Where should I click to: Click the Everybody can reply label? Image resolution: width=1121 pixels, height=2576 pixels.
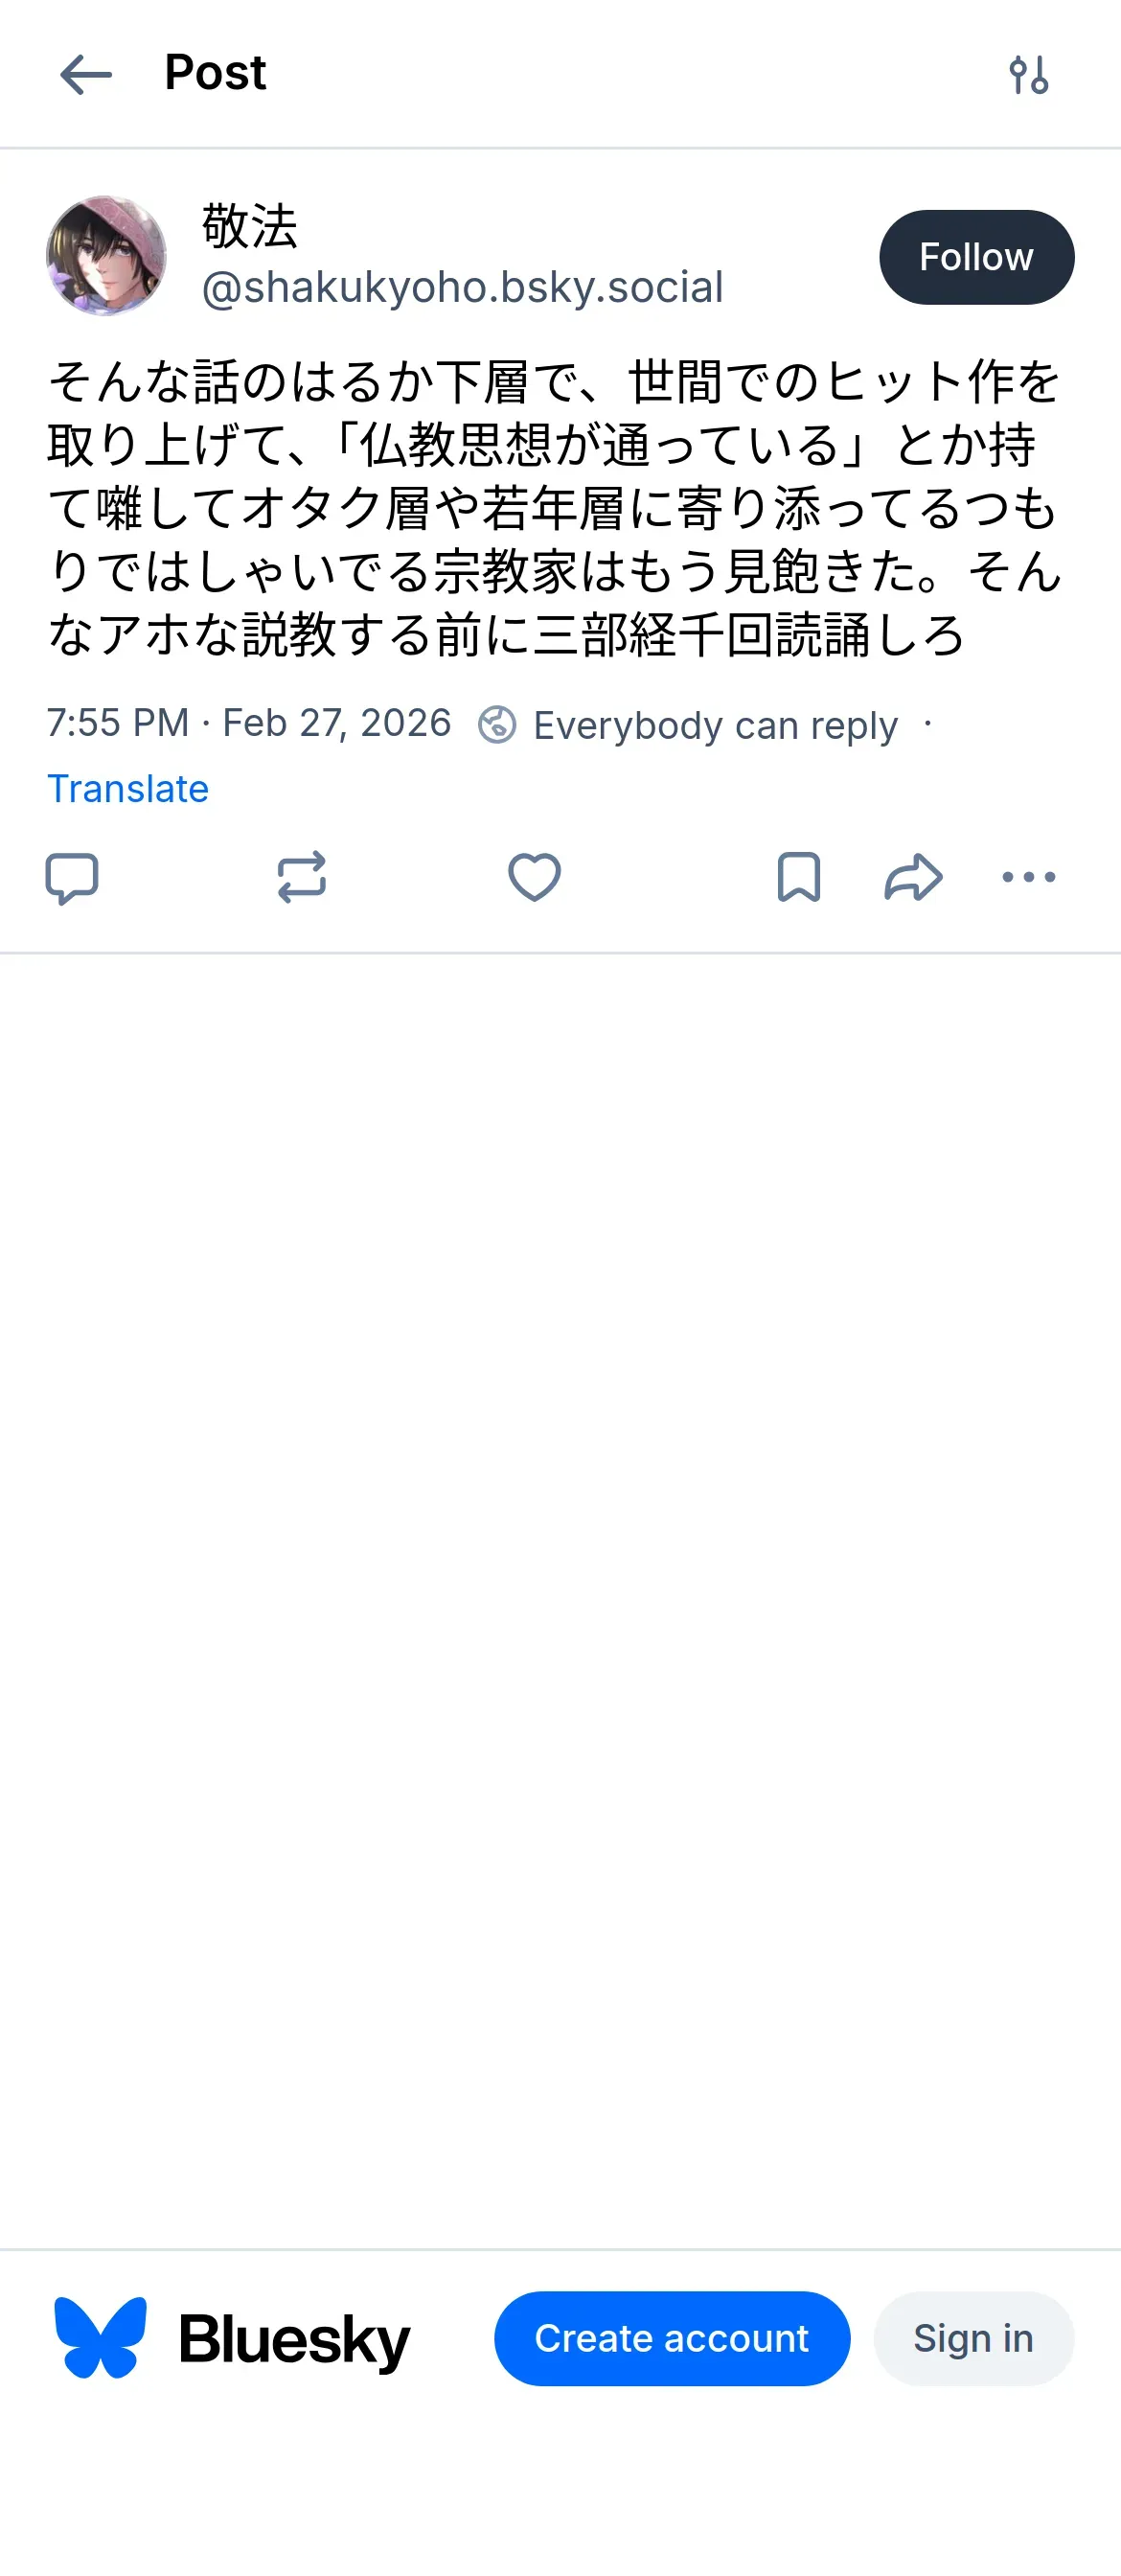point(715,725)
